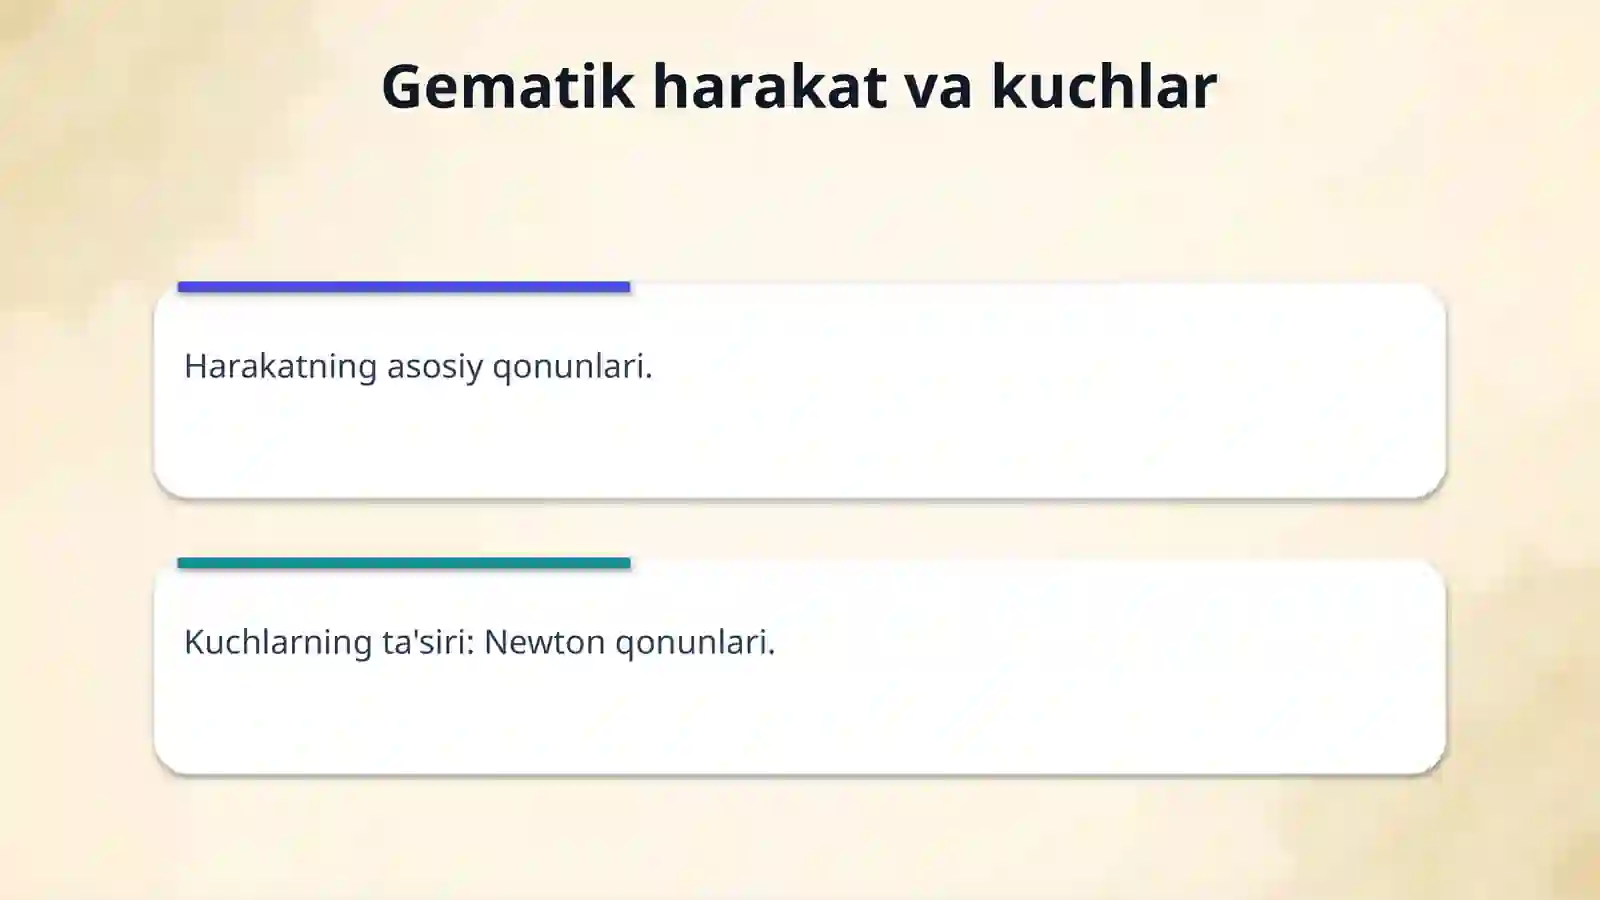Click the word "Harakatning" in first card
Viewport: 1600px width, 900px height.
[x=281, y=367]
